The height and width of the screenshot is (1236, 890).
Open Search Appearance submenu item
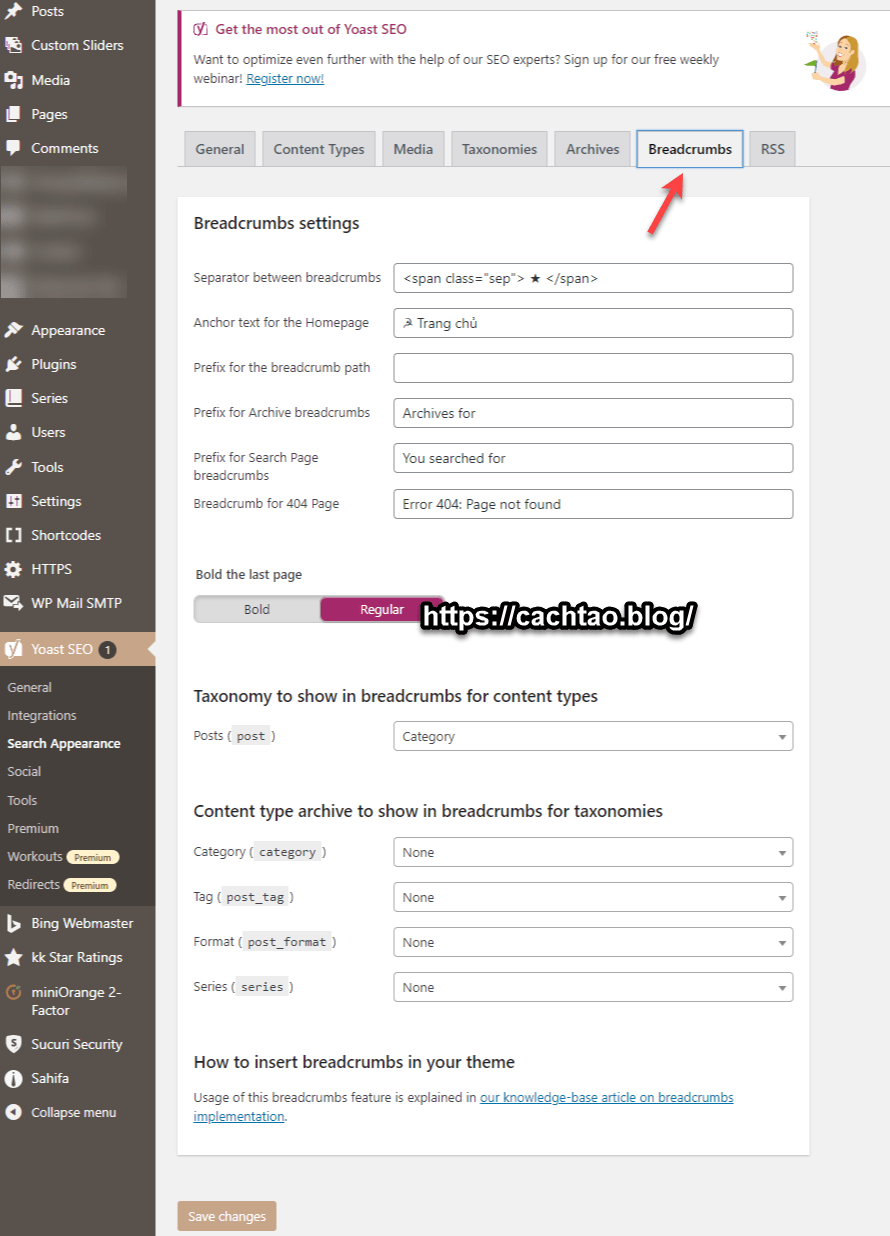tap(64, 743)
